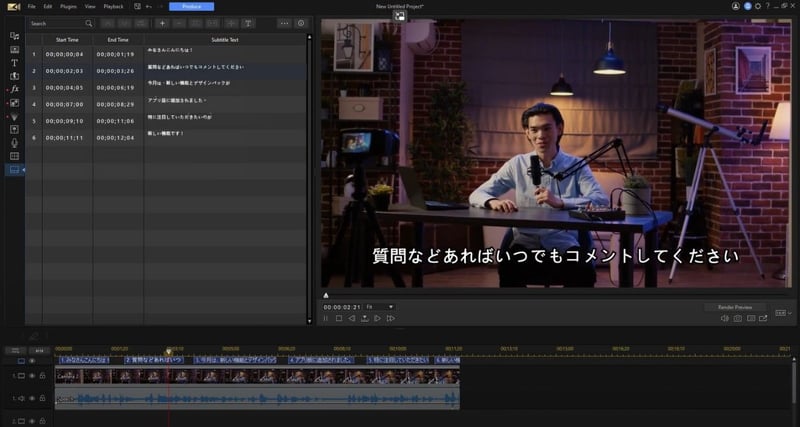This screenshot has height=427, width=800.
Task: Take a snapshot with the camera icon
Action: (x=737, y=318)
